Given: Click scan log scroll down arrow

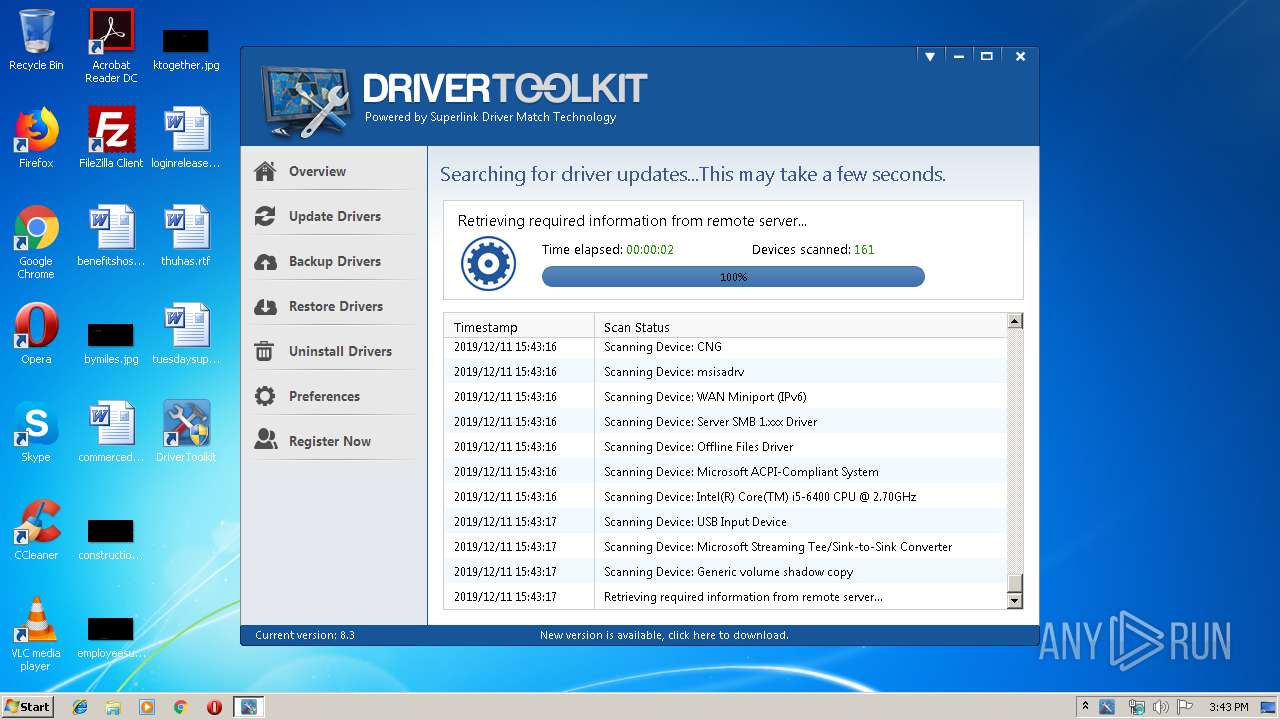Looking at the screenshot, I should tap(1015, 600).
